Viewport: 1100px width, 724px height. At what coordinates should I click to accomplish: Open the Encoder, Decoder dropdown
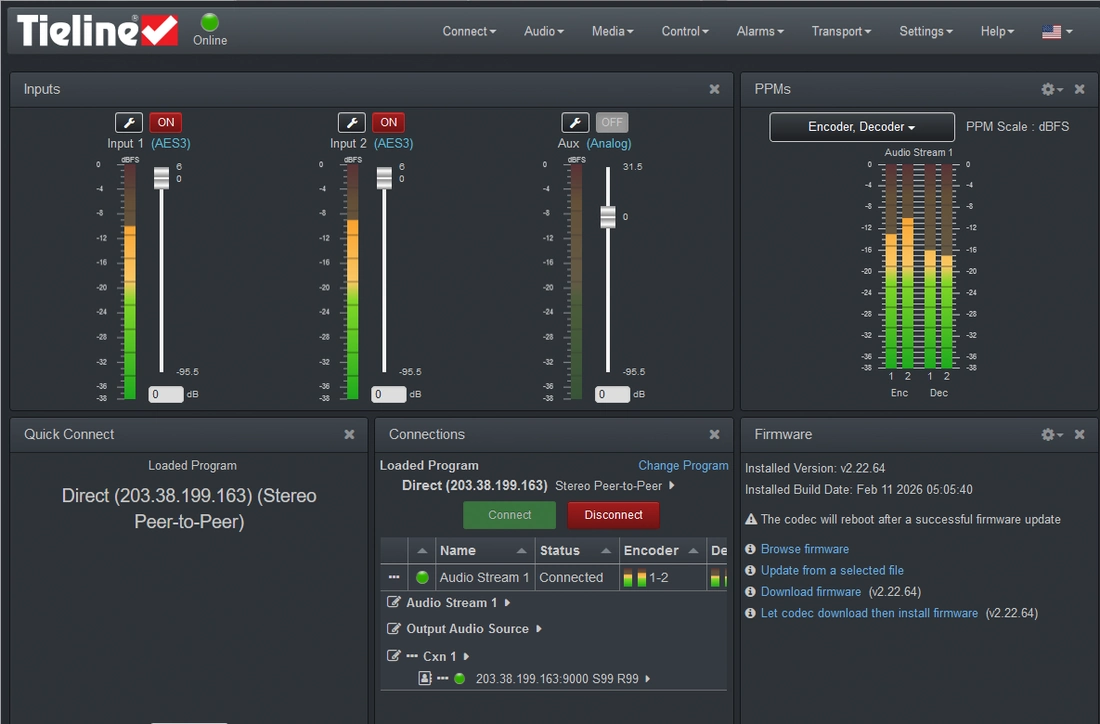point(861,127)
